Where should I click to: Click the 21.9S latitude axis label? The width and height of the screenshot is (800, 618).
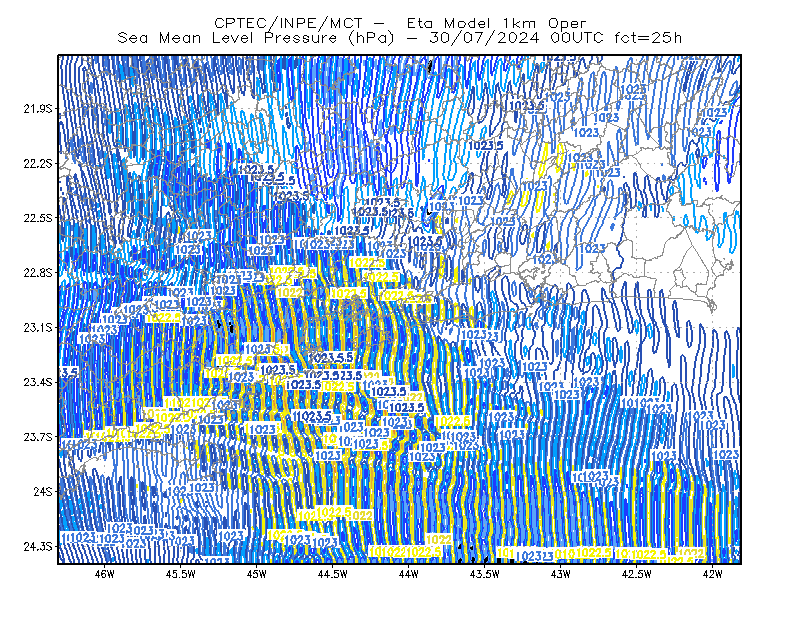tap(38, 109)
